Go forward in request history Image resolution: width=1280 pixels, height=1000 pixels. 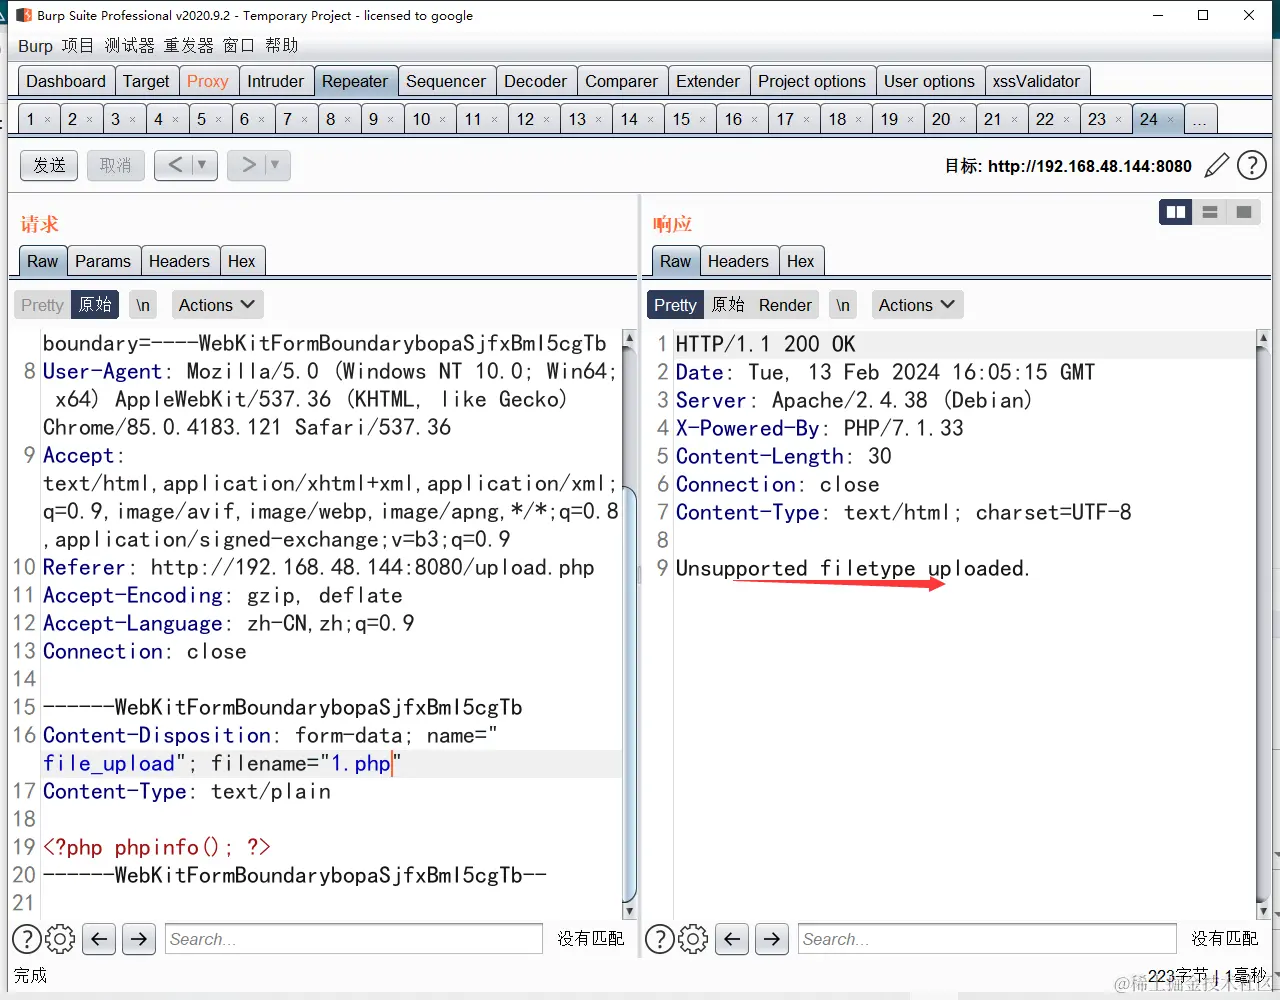coord(248,165)
